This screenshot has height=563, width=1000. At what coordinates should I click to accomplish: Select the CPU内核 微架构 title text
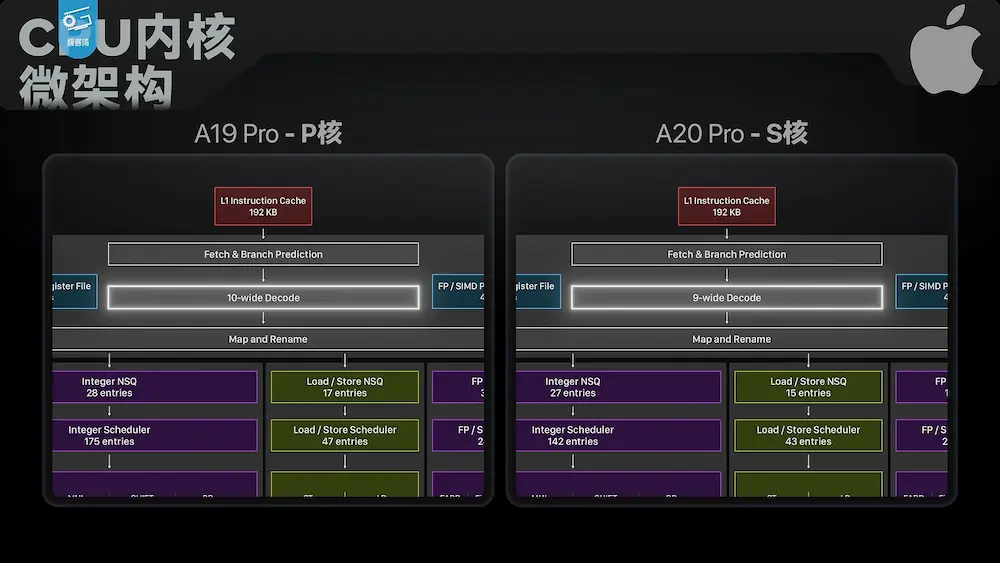pos(128,62)
